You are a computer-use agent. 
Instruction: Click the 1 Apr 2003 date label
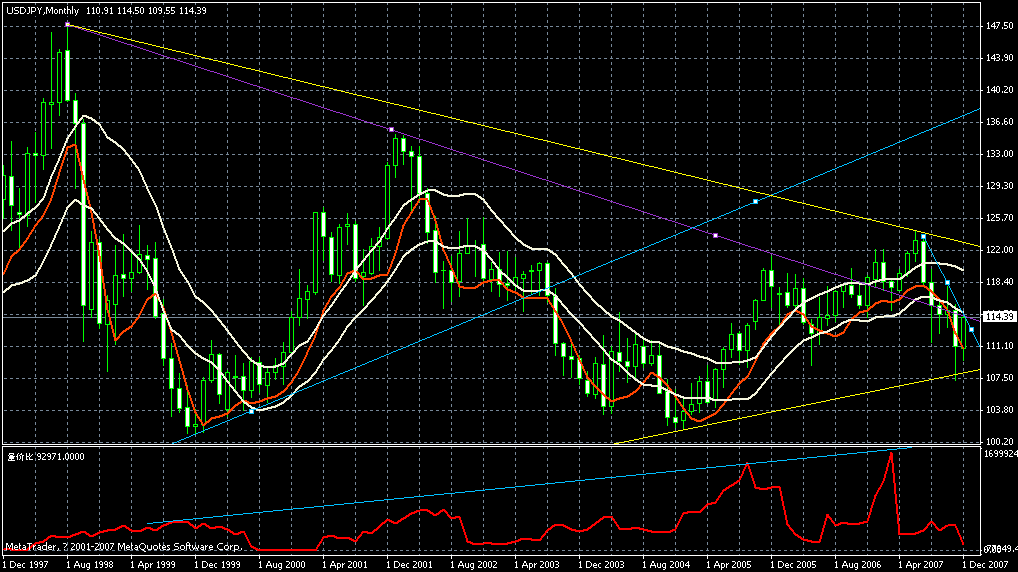point(538,565)
